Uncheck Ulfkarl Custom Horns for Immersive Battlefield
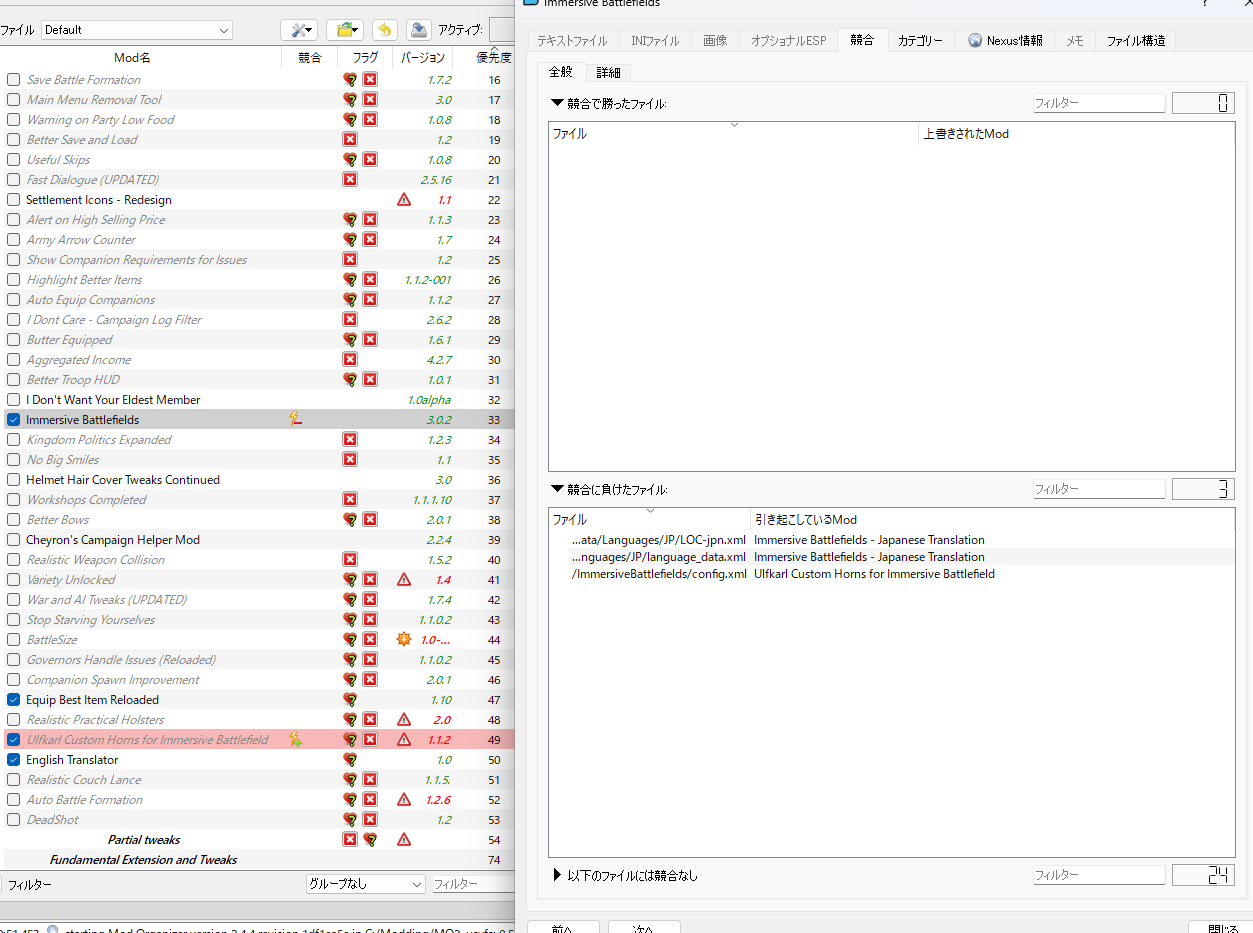This screenshot has height=933, width=1253. [x=13, y=739]
